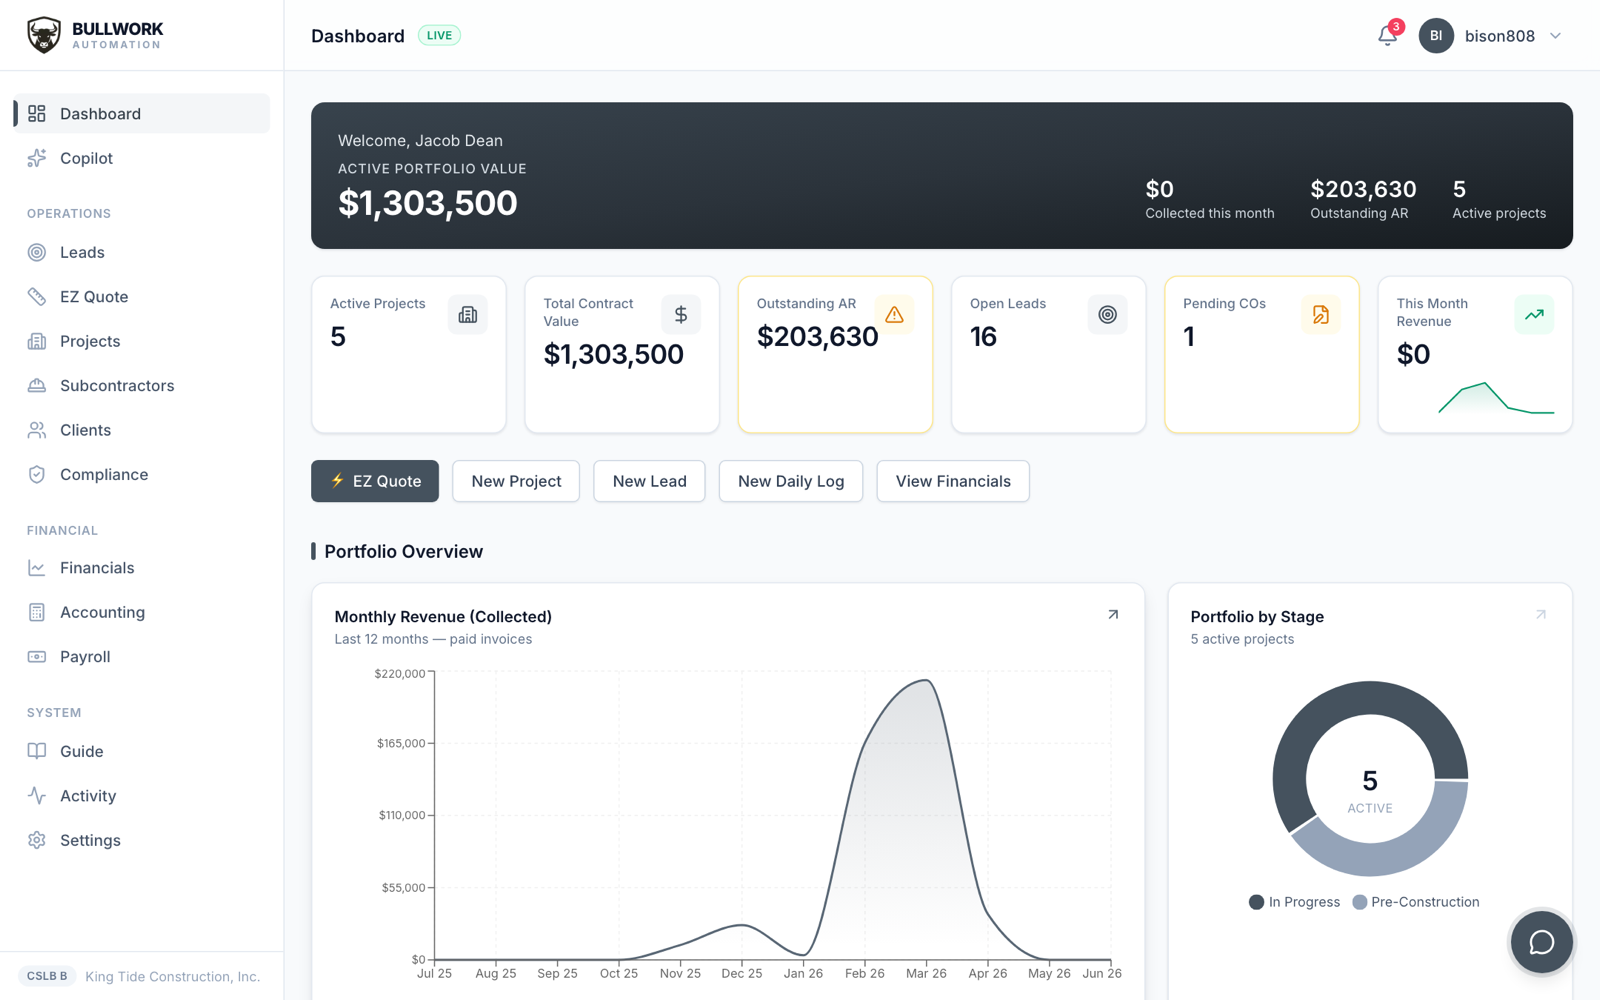Click the Portfolio Overview heading
This screenshot has height=1000, width=1600.
403,552
